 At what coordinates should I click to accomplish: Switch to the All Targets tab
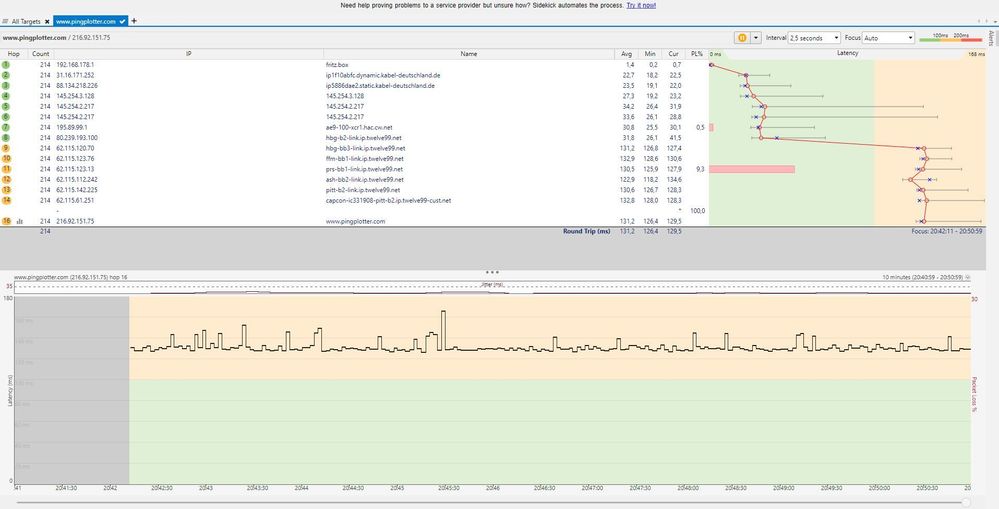click(28, 20)
